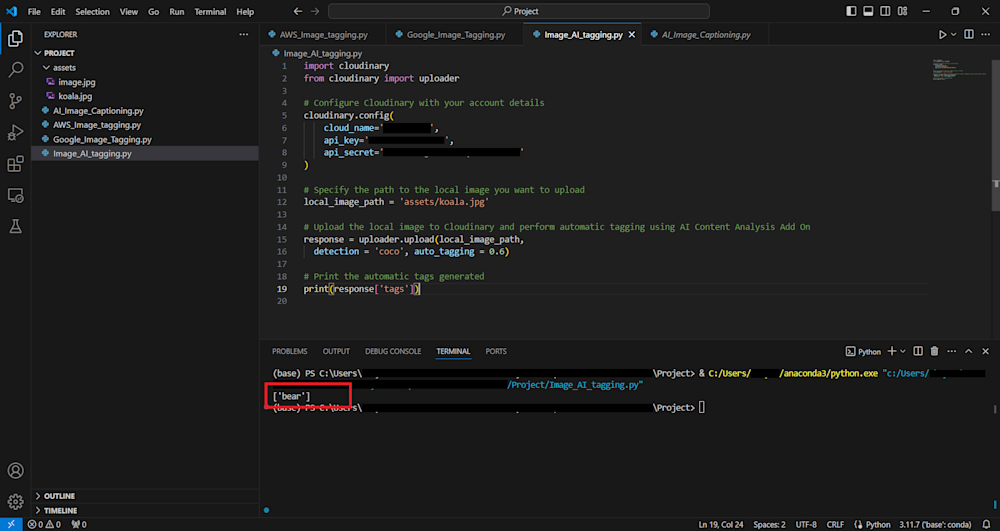
Task: Change indentation via Spaces: 2
Action: (x=769, y=525)
